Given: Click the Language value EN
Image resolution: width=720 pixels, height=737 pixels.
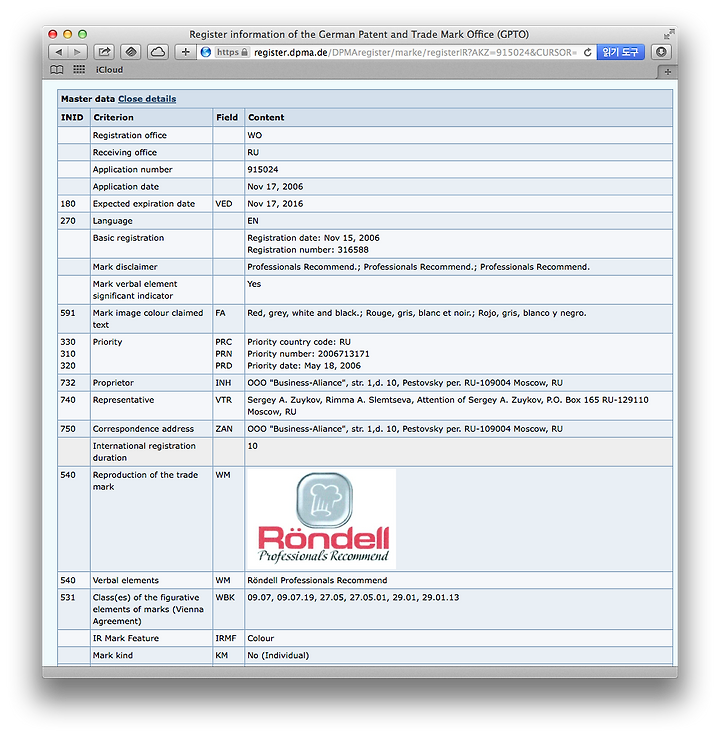Looking at the screenshot, I should click(253, 220).
